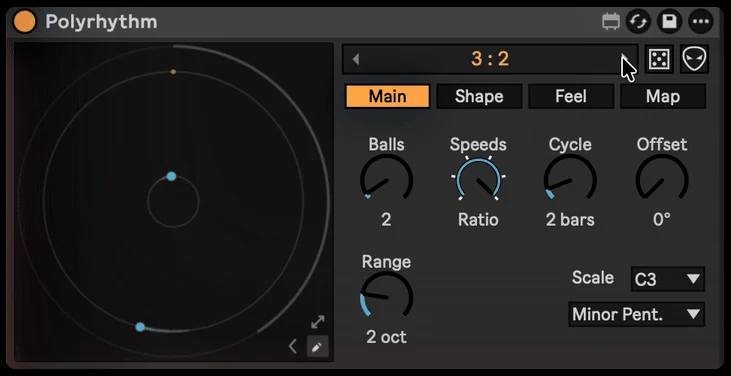Viewport: 731px width, 376px height.
Task: Go to next preset with the right arrow
Action: tap(625, 59)
